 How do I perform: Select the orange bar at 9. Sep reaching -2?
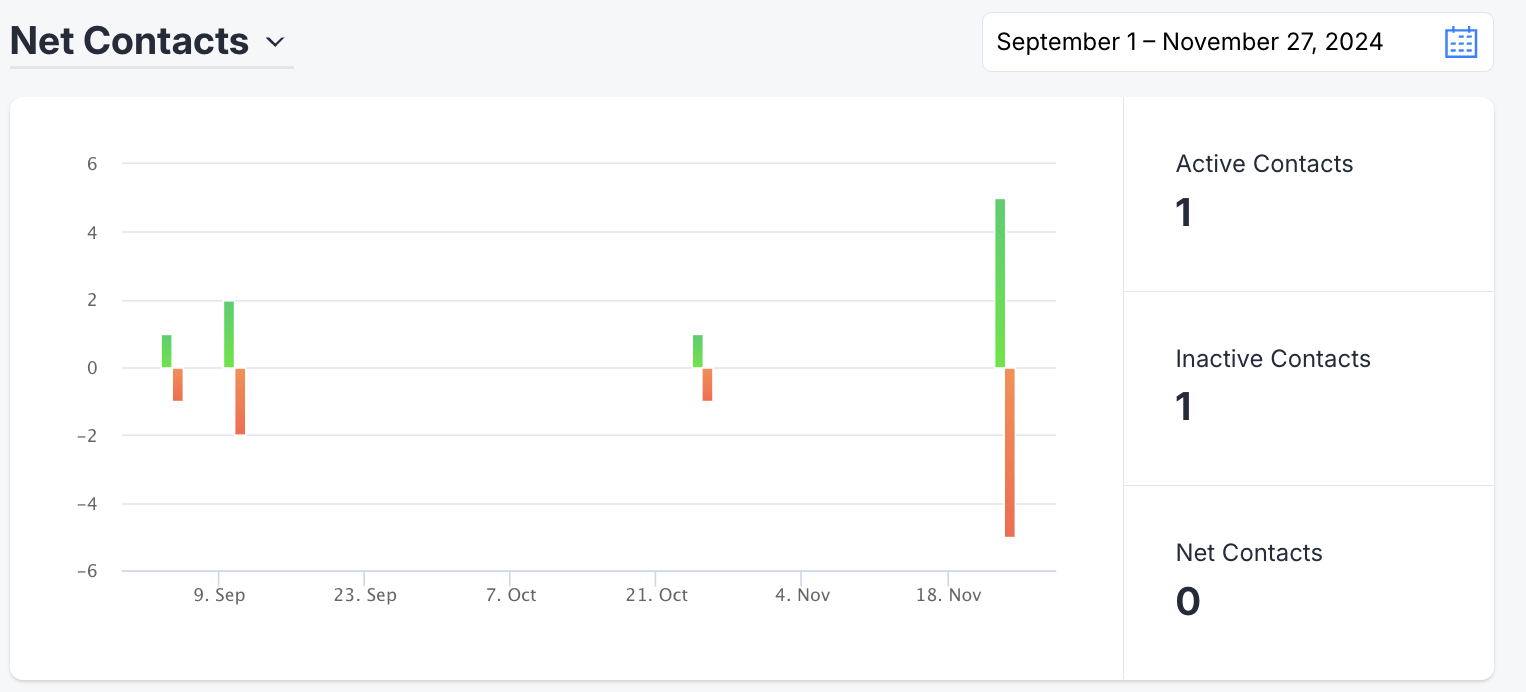[240, 401]
